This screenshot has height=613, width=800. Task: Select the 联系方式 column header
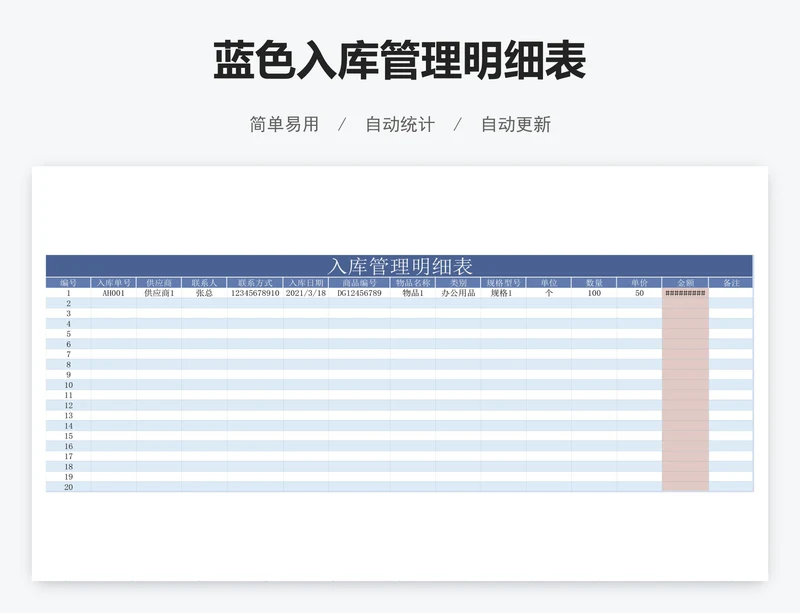tap(255, 283)
